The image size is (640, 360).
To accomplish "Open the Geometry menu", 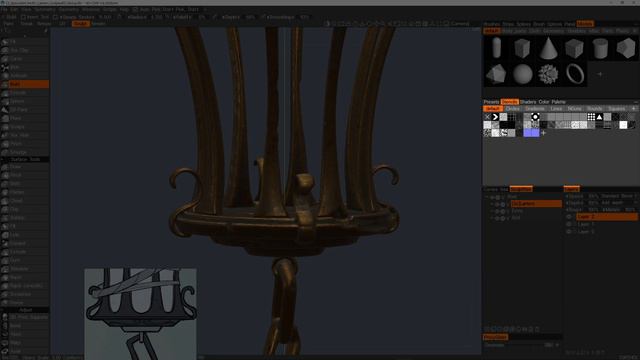I will 69,9.
